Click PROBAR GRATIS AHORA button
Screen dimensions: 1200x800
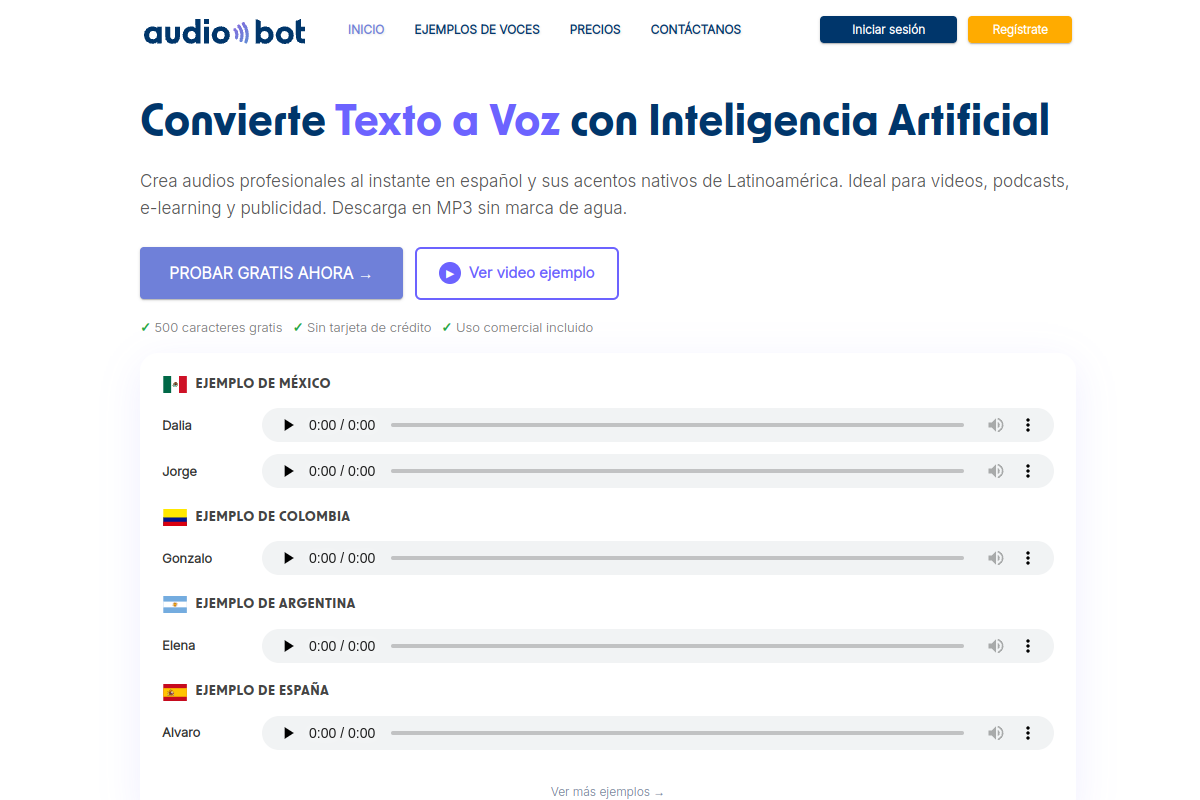[x=271, y=273]
